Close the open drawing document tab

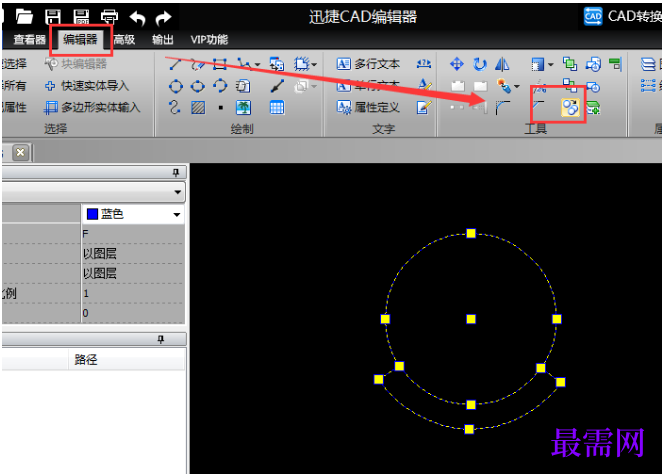(x=19, y=152)
